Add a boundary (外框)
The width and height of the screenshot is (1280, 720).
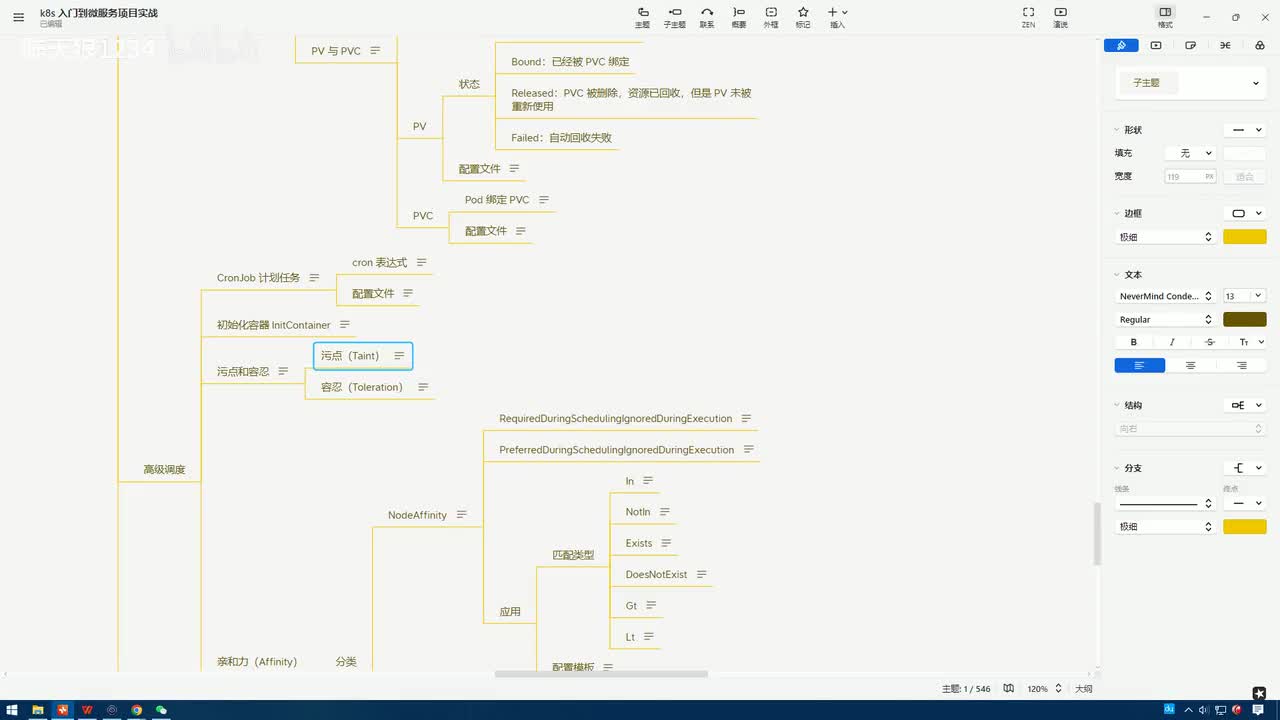[x=771, y=17]
